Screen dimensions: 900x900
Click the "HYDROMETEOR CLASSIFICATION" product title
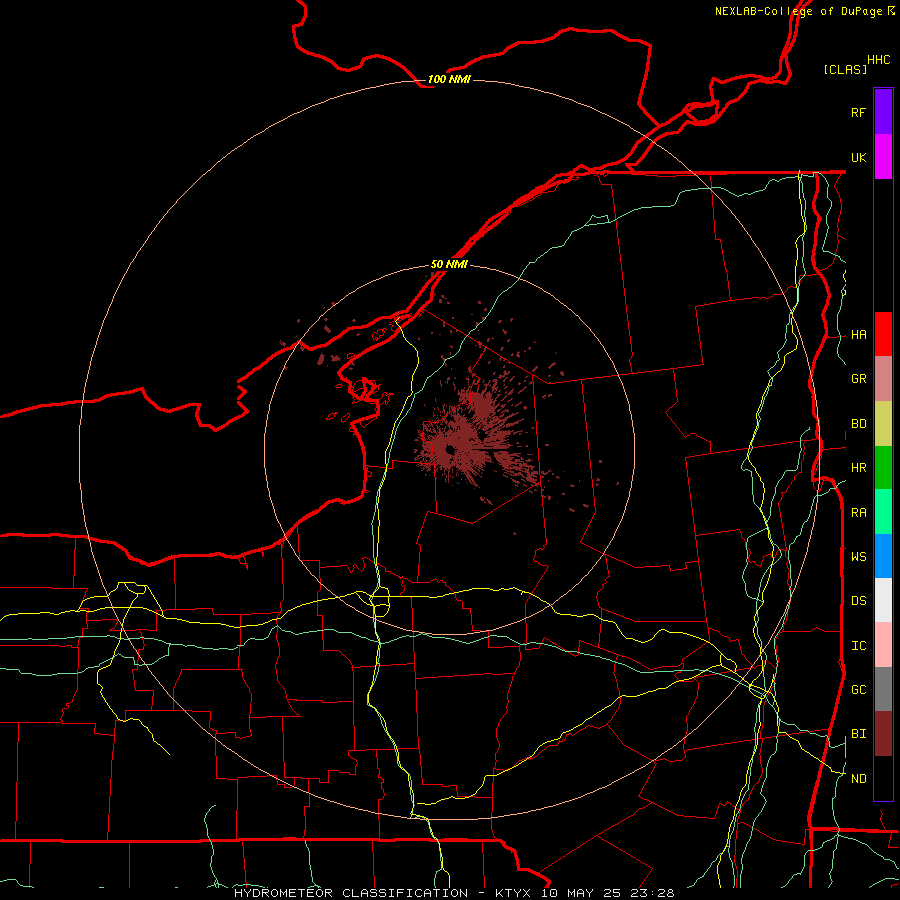click(x=351, y=893)
